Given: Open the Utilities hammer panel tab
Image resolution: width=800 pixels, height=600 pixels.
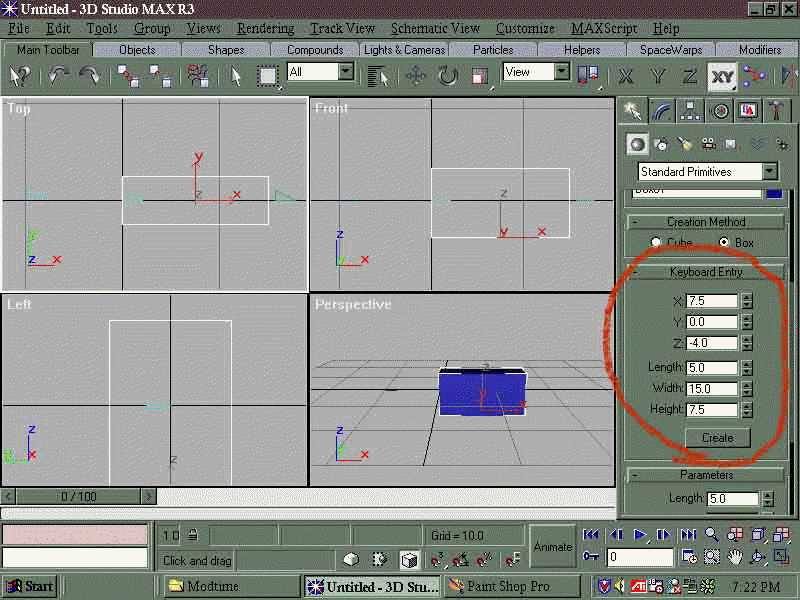Looking at the screenshot, I should (777, 111).
